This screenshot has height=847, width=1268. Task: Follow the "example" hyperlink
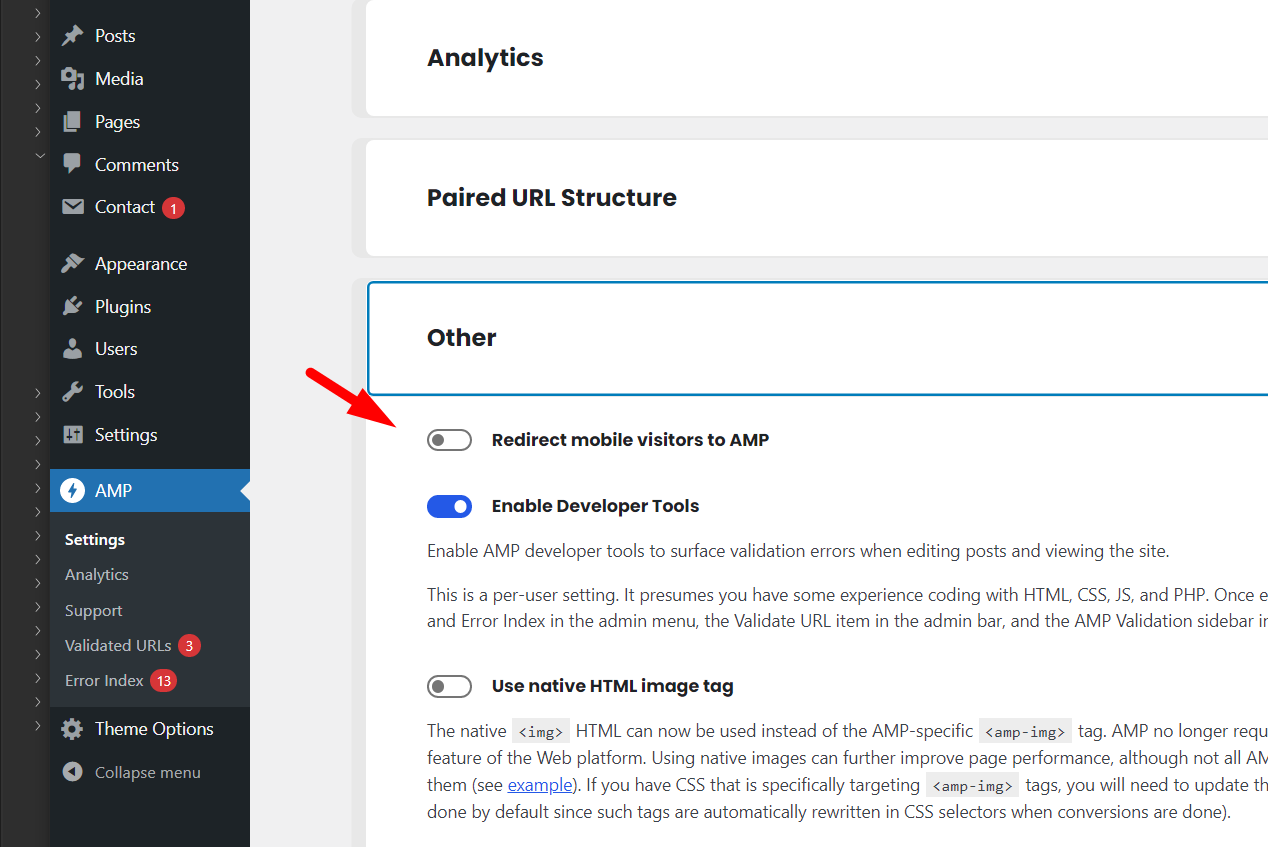point(540,785)
